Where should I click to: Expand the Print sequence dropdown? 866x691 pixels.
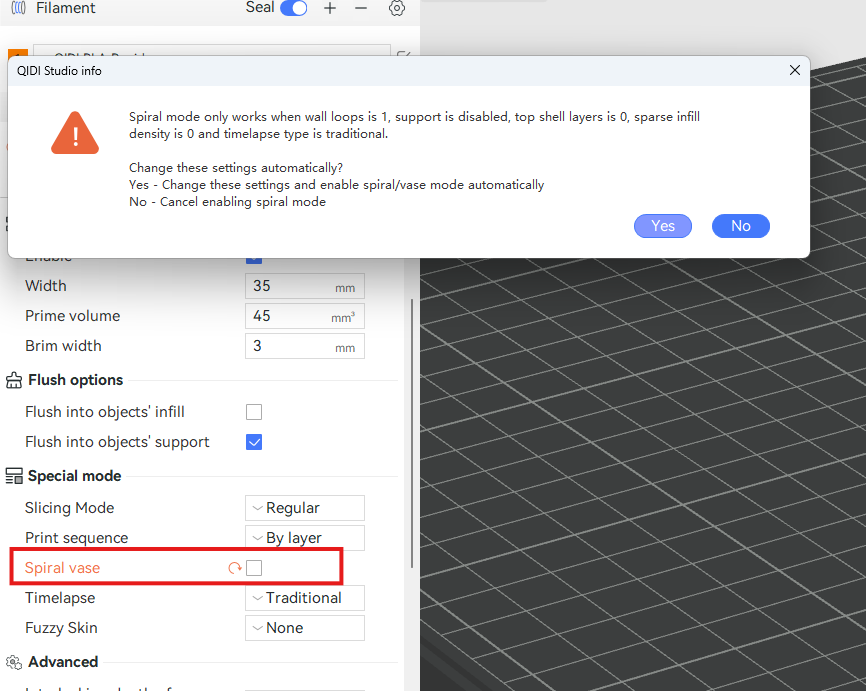pyautogui.click(x=304, y=538)
